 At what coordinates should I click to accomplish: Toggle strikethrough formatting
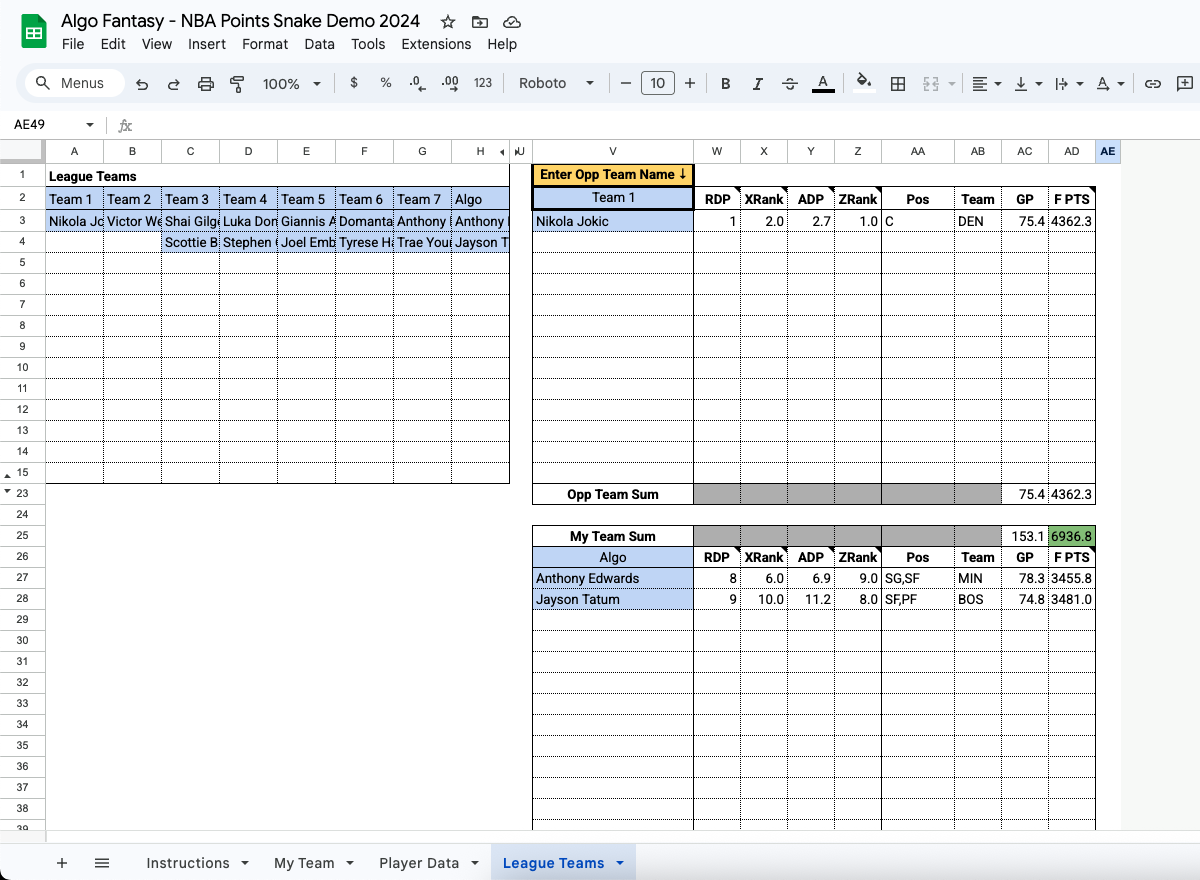(x=790, y=84)
